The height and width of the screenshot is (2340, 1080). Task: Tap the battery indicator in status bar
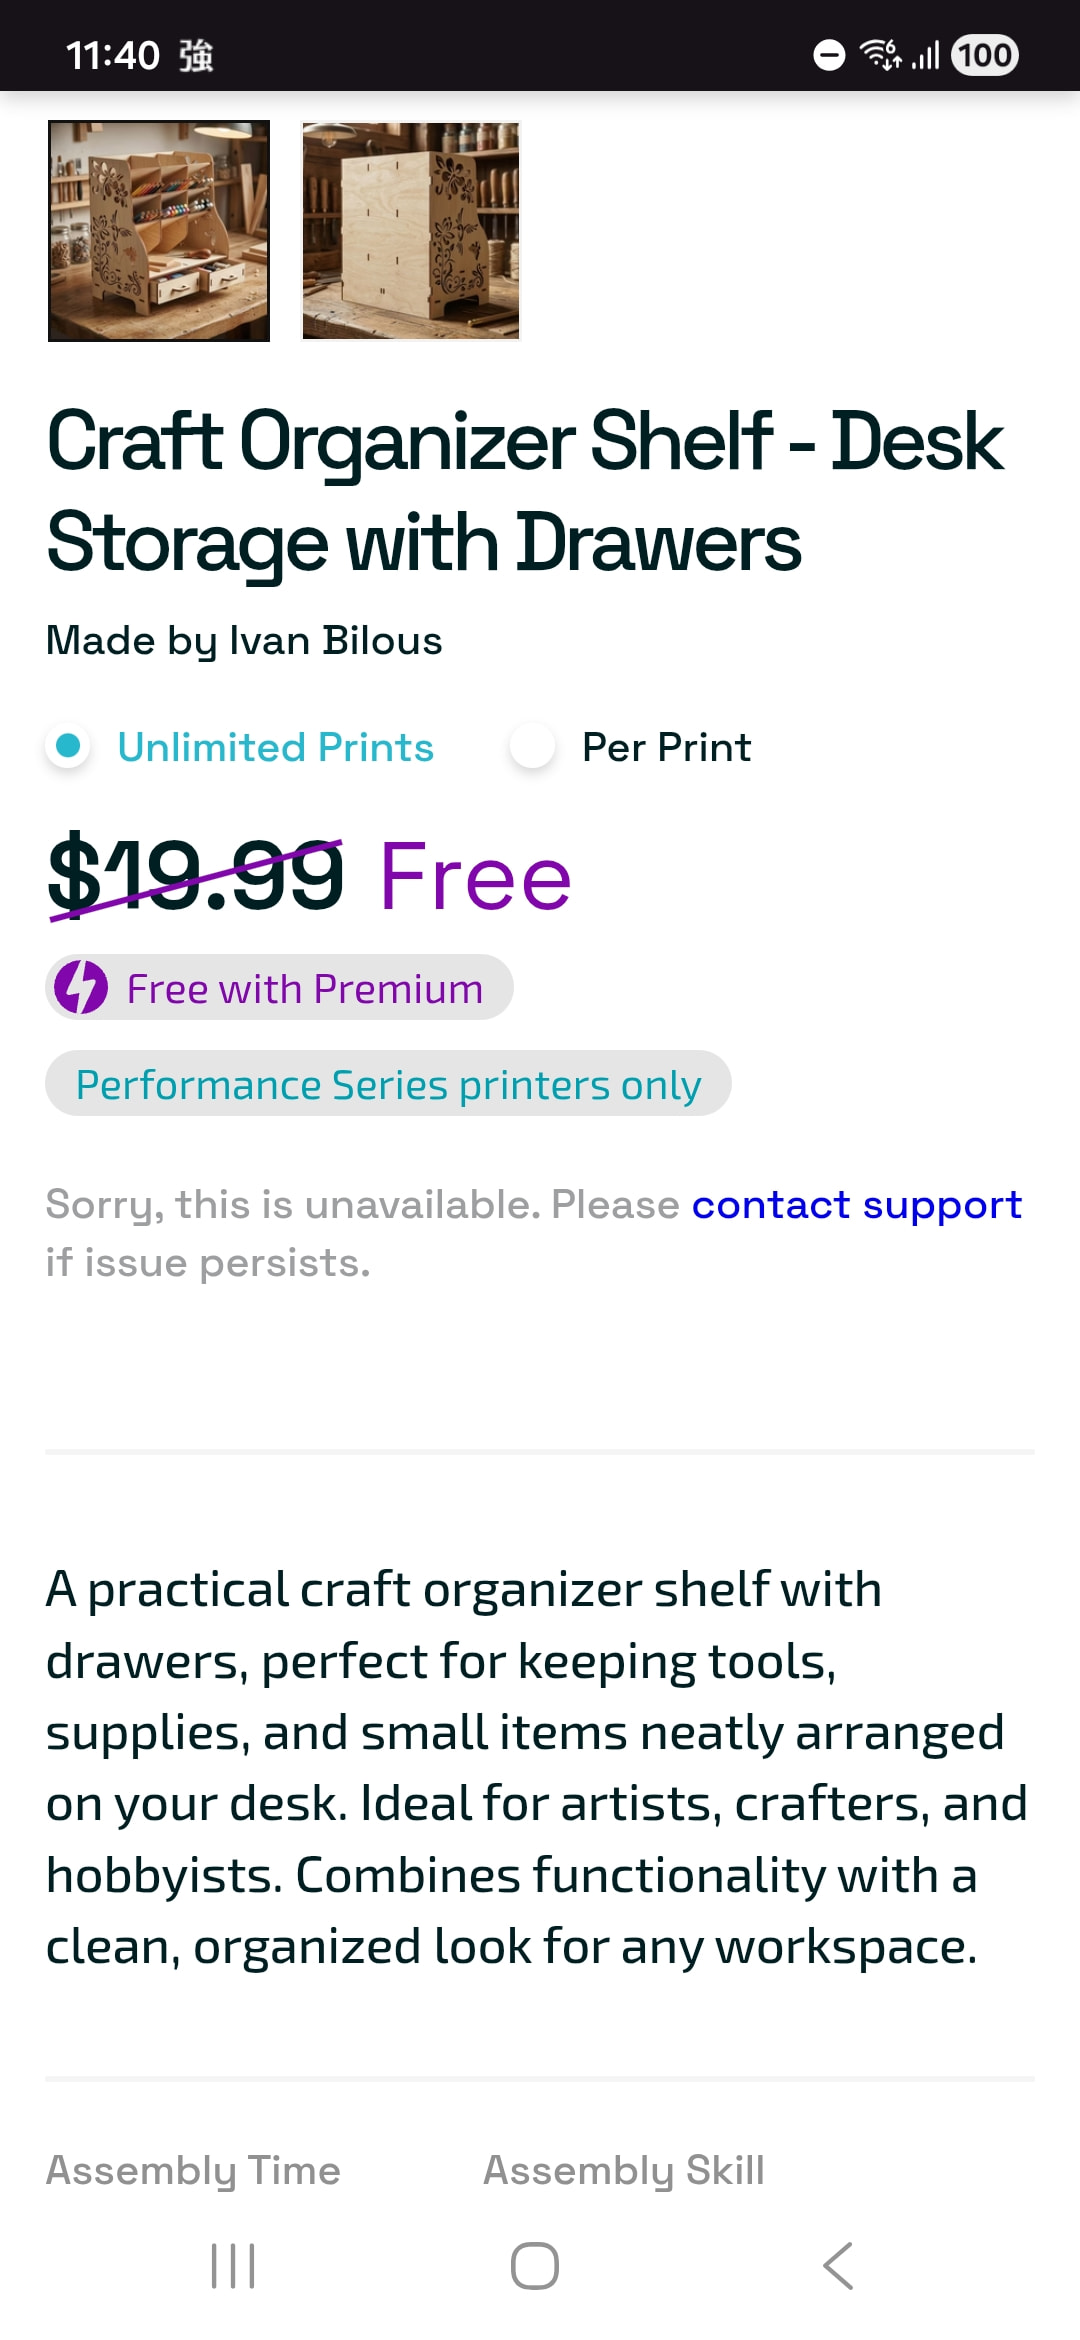[985, 55]
